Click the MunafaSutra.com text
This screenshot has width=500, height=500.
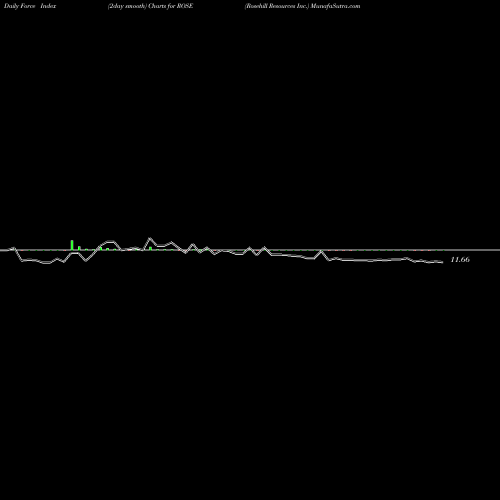[335, 6]
